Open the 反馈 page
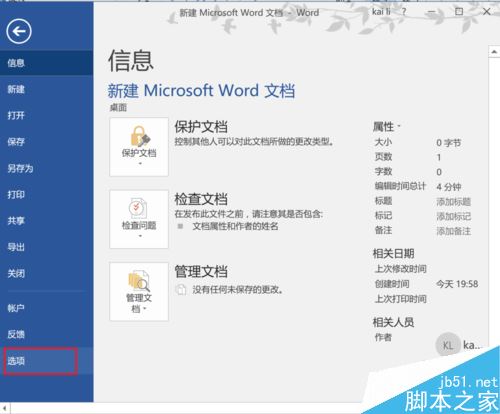 (47, 334)
